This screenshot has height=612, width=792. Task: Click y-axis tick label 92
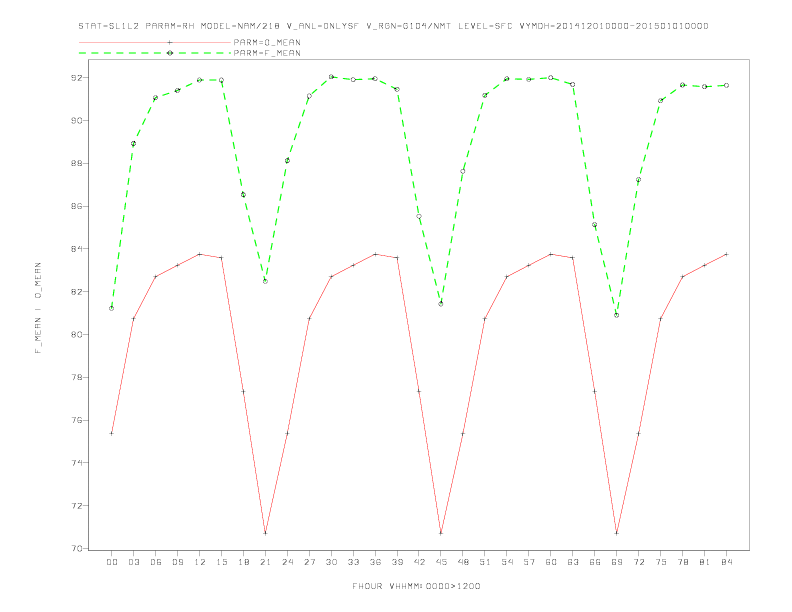point(76,78)
